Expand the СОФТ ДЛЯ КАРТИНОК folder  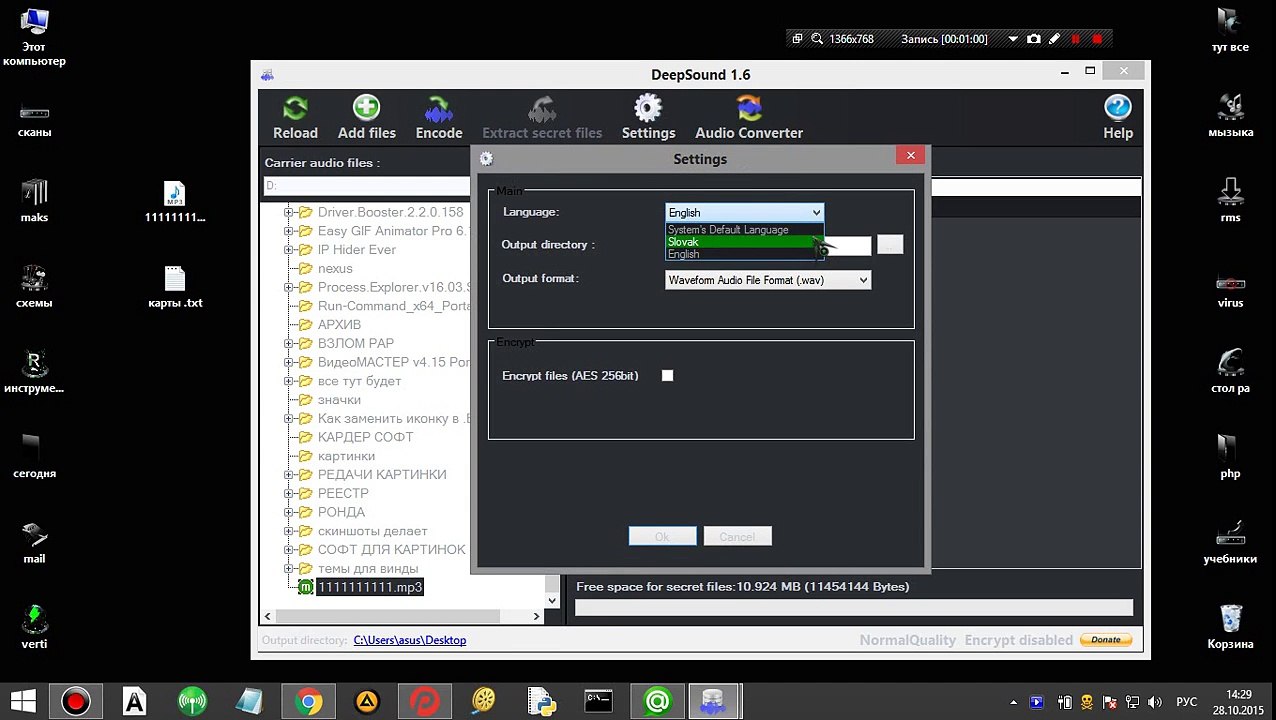288,549
